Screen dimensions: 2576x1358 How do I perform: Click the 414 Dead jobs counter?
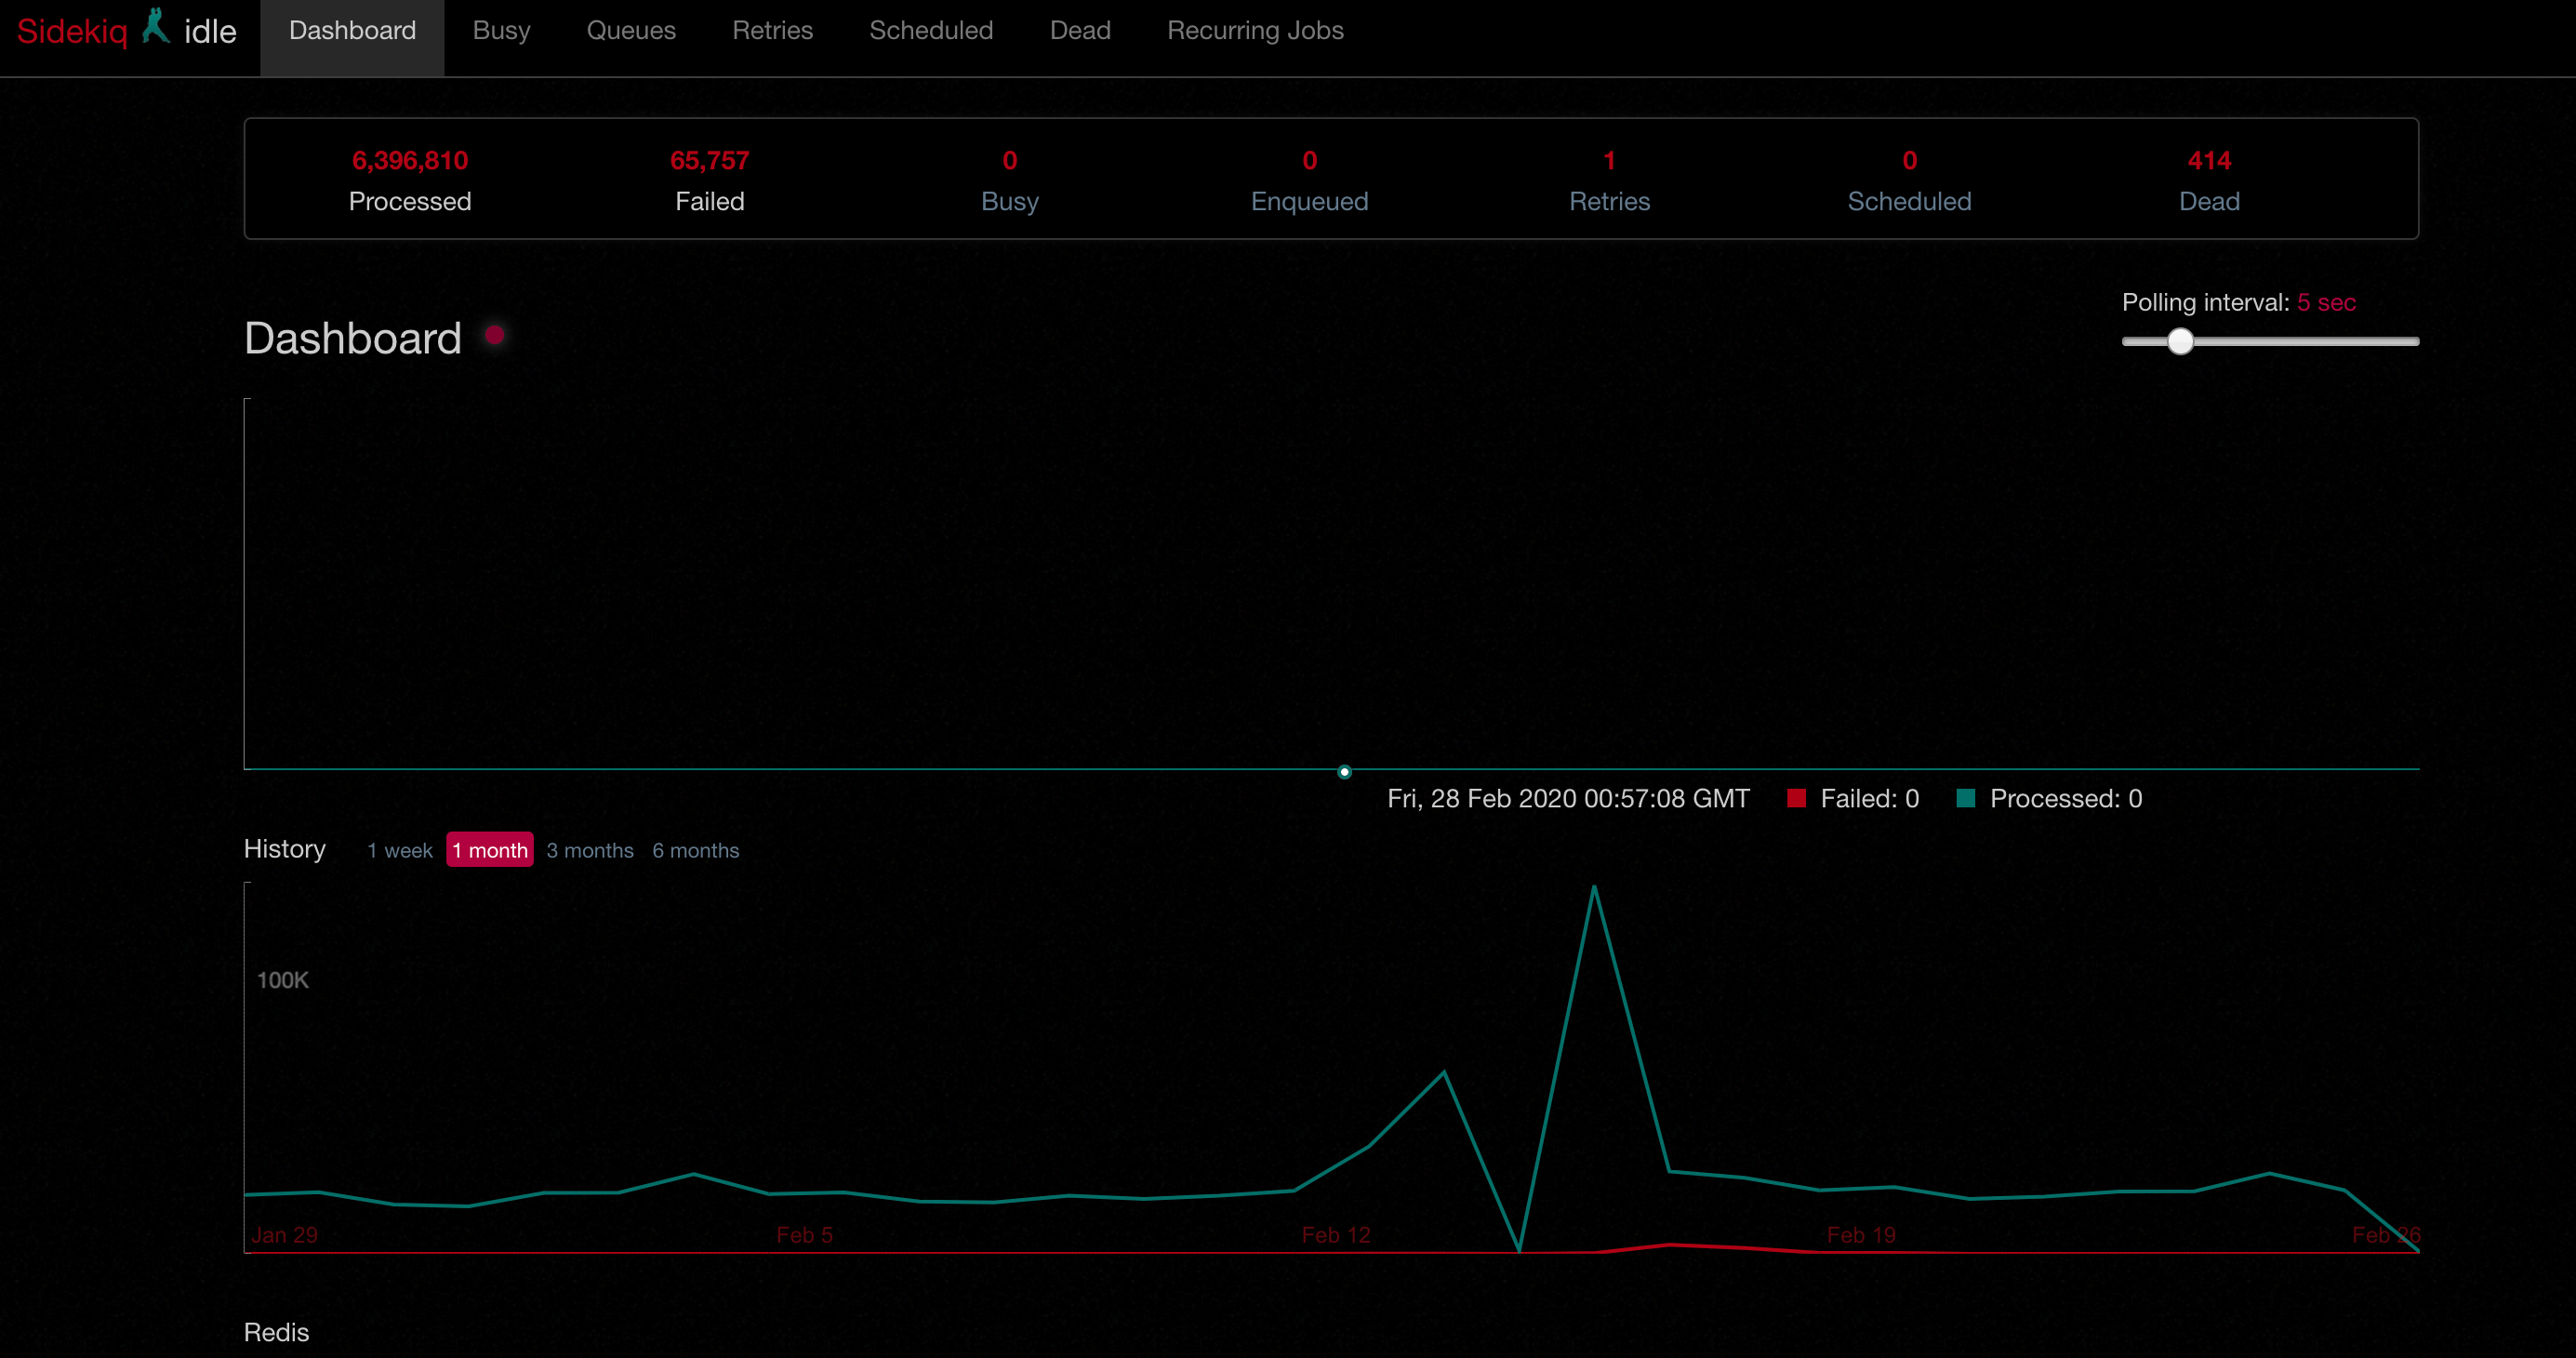[x=2209, y=160]
